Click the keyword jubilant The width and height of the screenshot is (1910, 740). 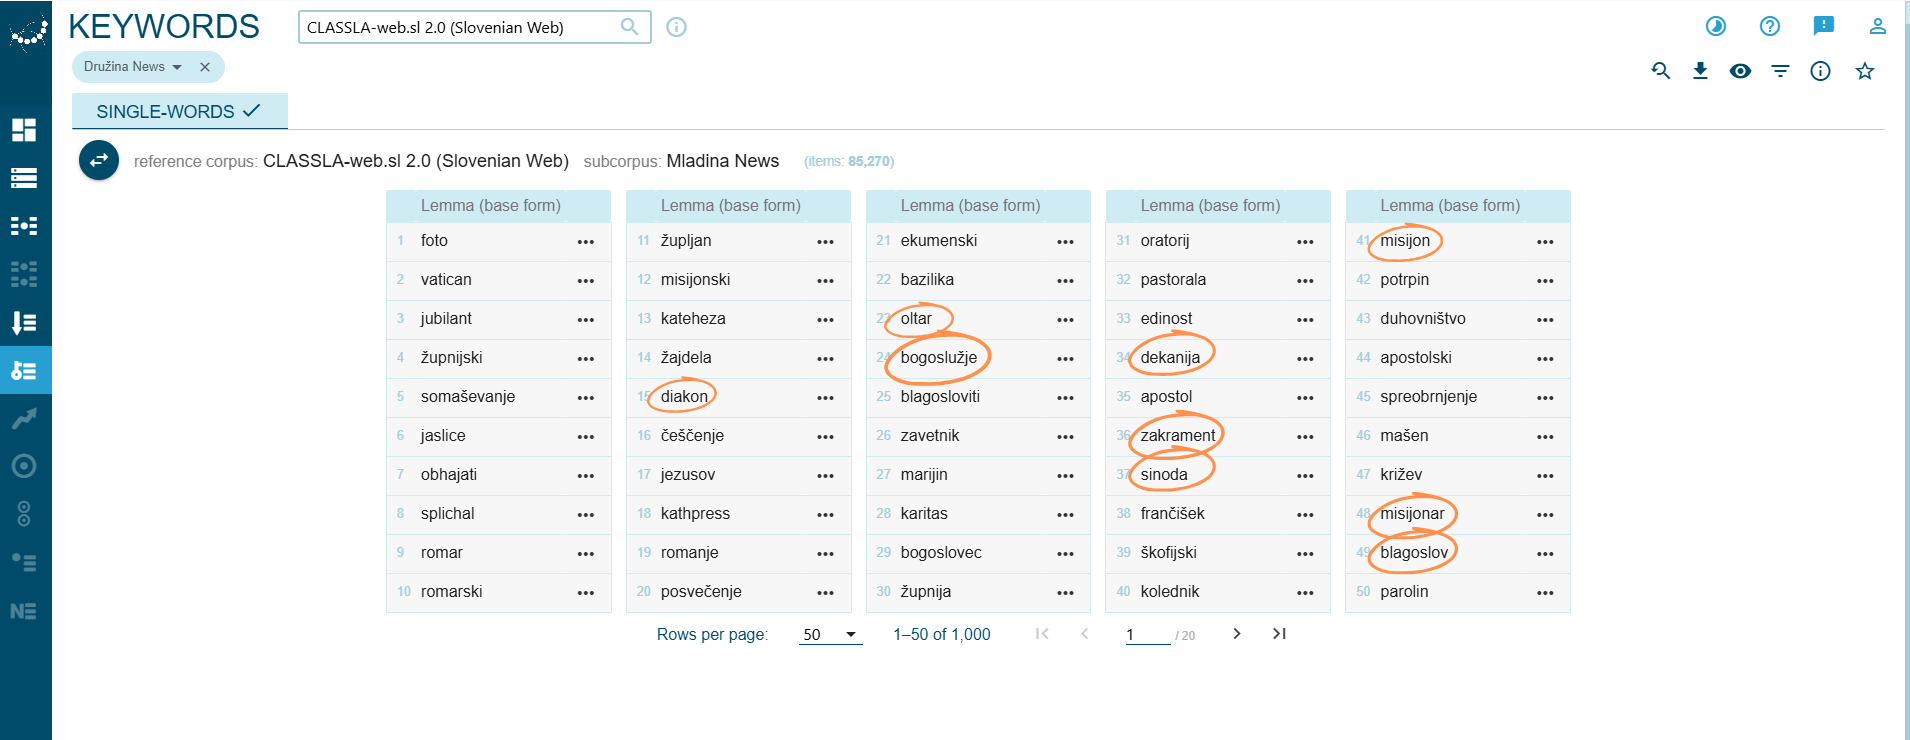click(446, 318)
